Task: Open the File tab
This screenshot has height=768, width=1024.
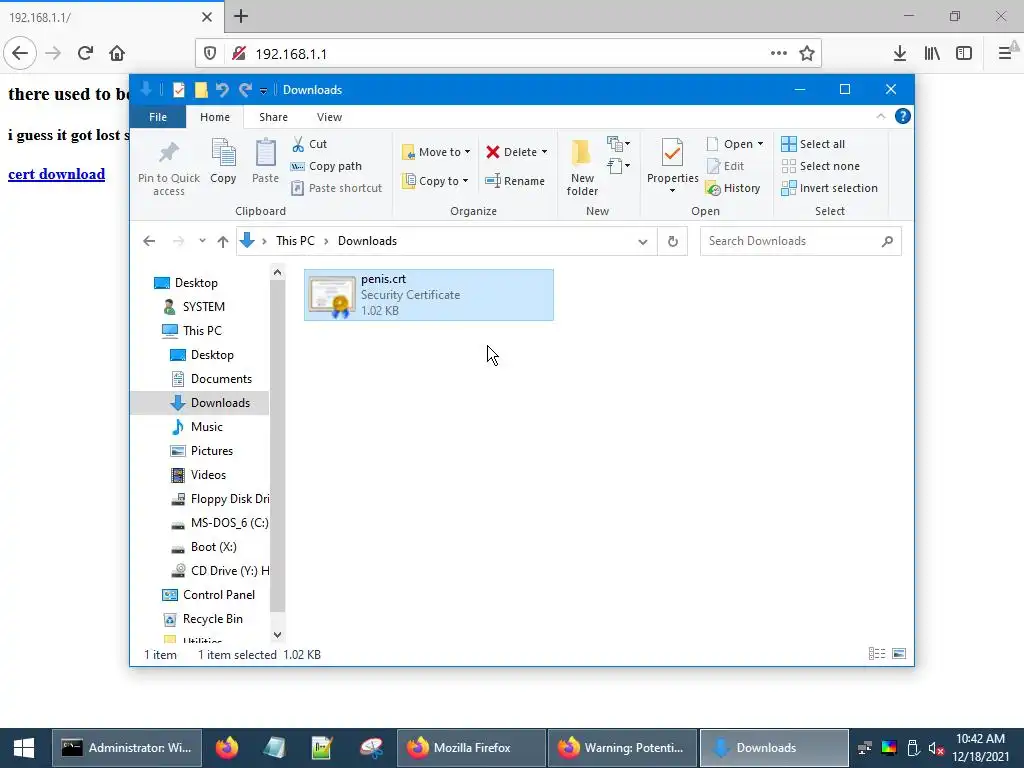Action: pos(158,117)
